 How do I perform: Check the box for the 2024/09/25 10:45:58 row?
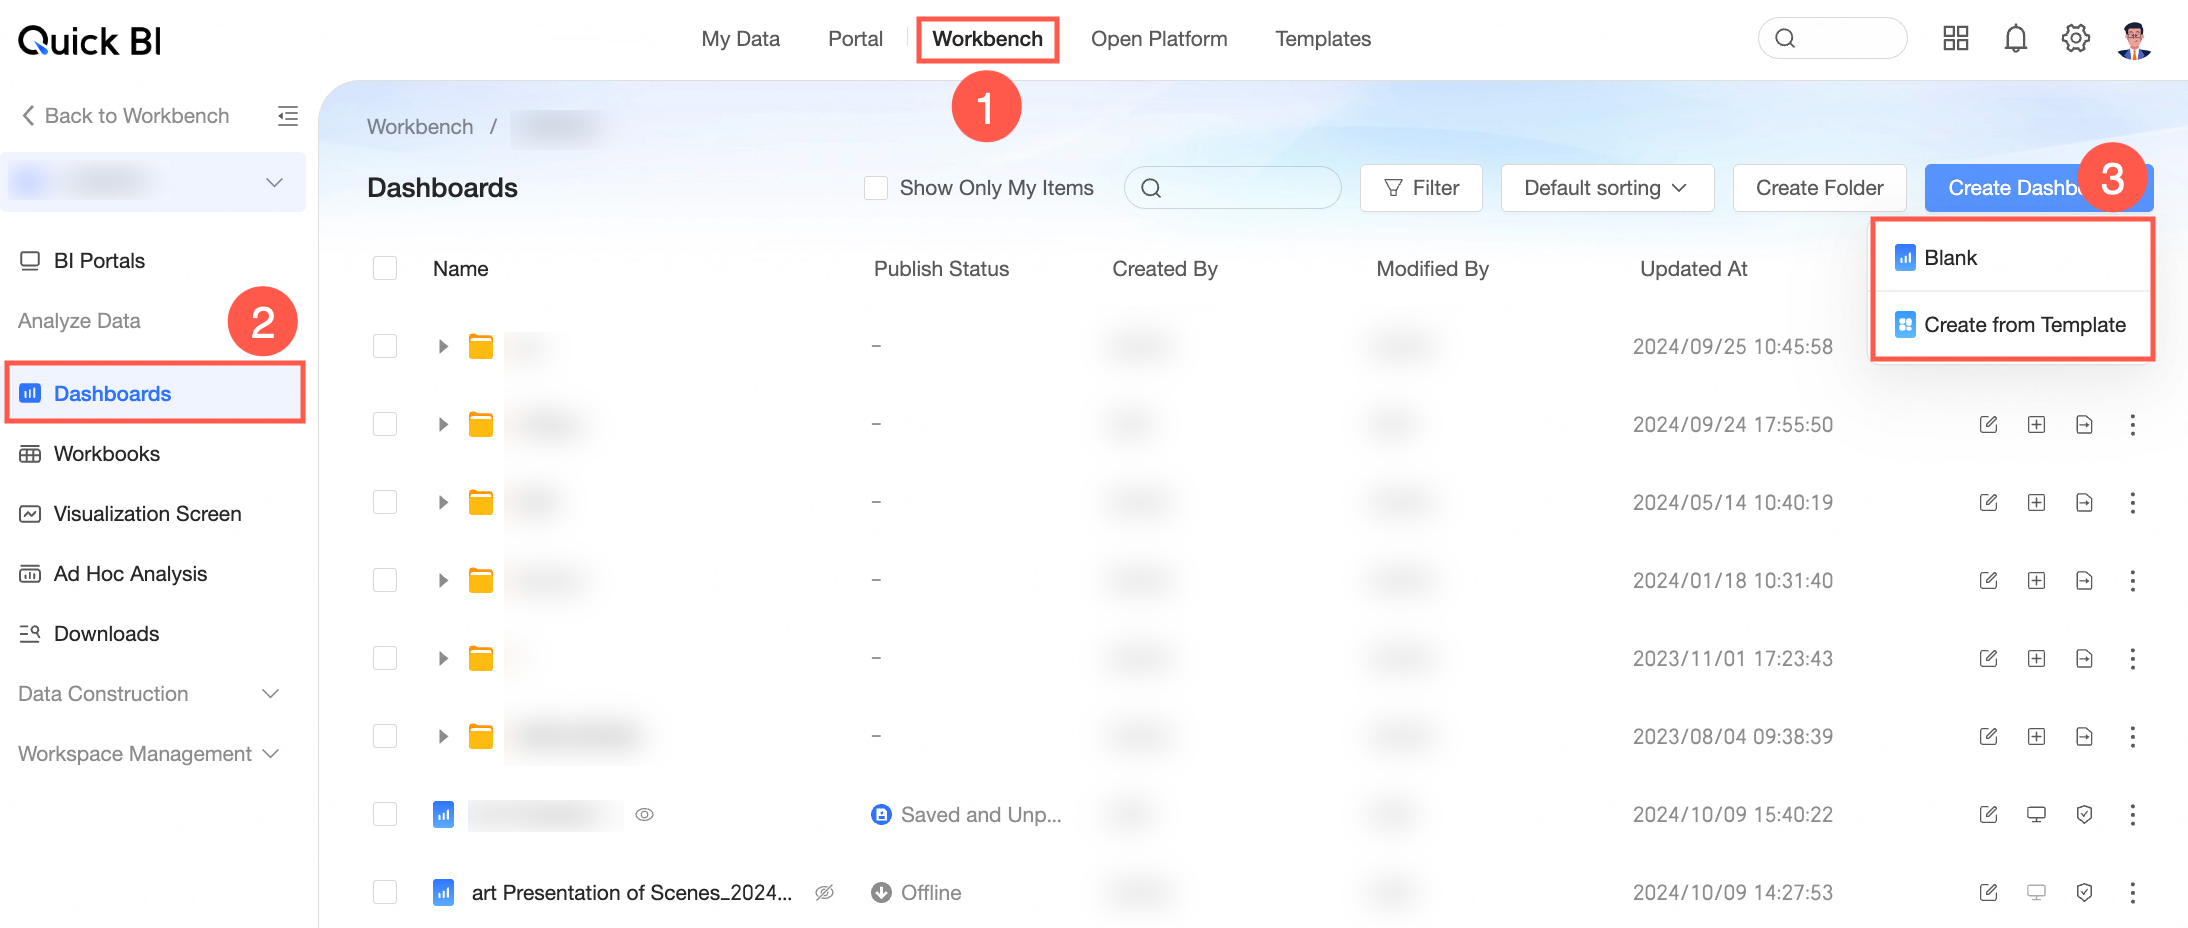pos(385,346)
